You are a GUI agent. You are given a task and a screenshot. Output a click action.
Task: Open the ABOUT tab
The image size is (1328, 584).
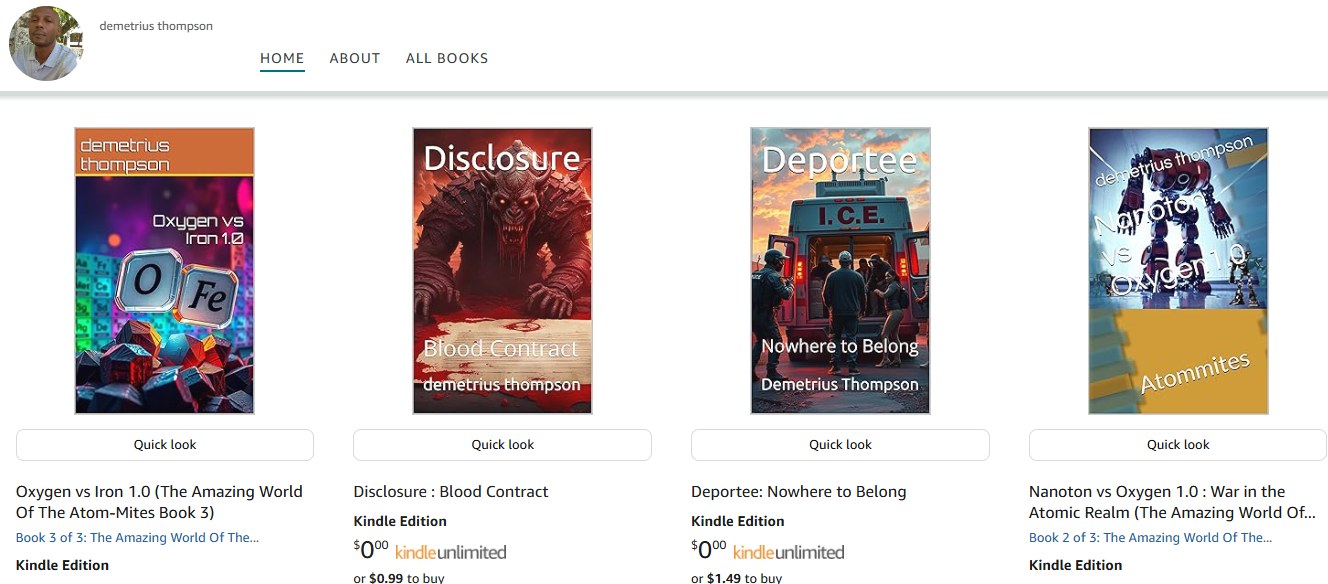click(355, 59)
